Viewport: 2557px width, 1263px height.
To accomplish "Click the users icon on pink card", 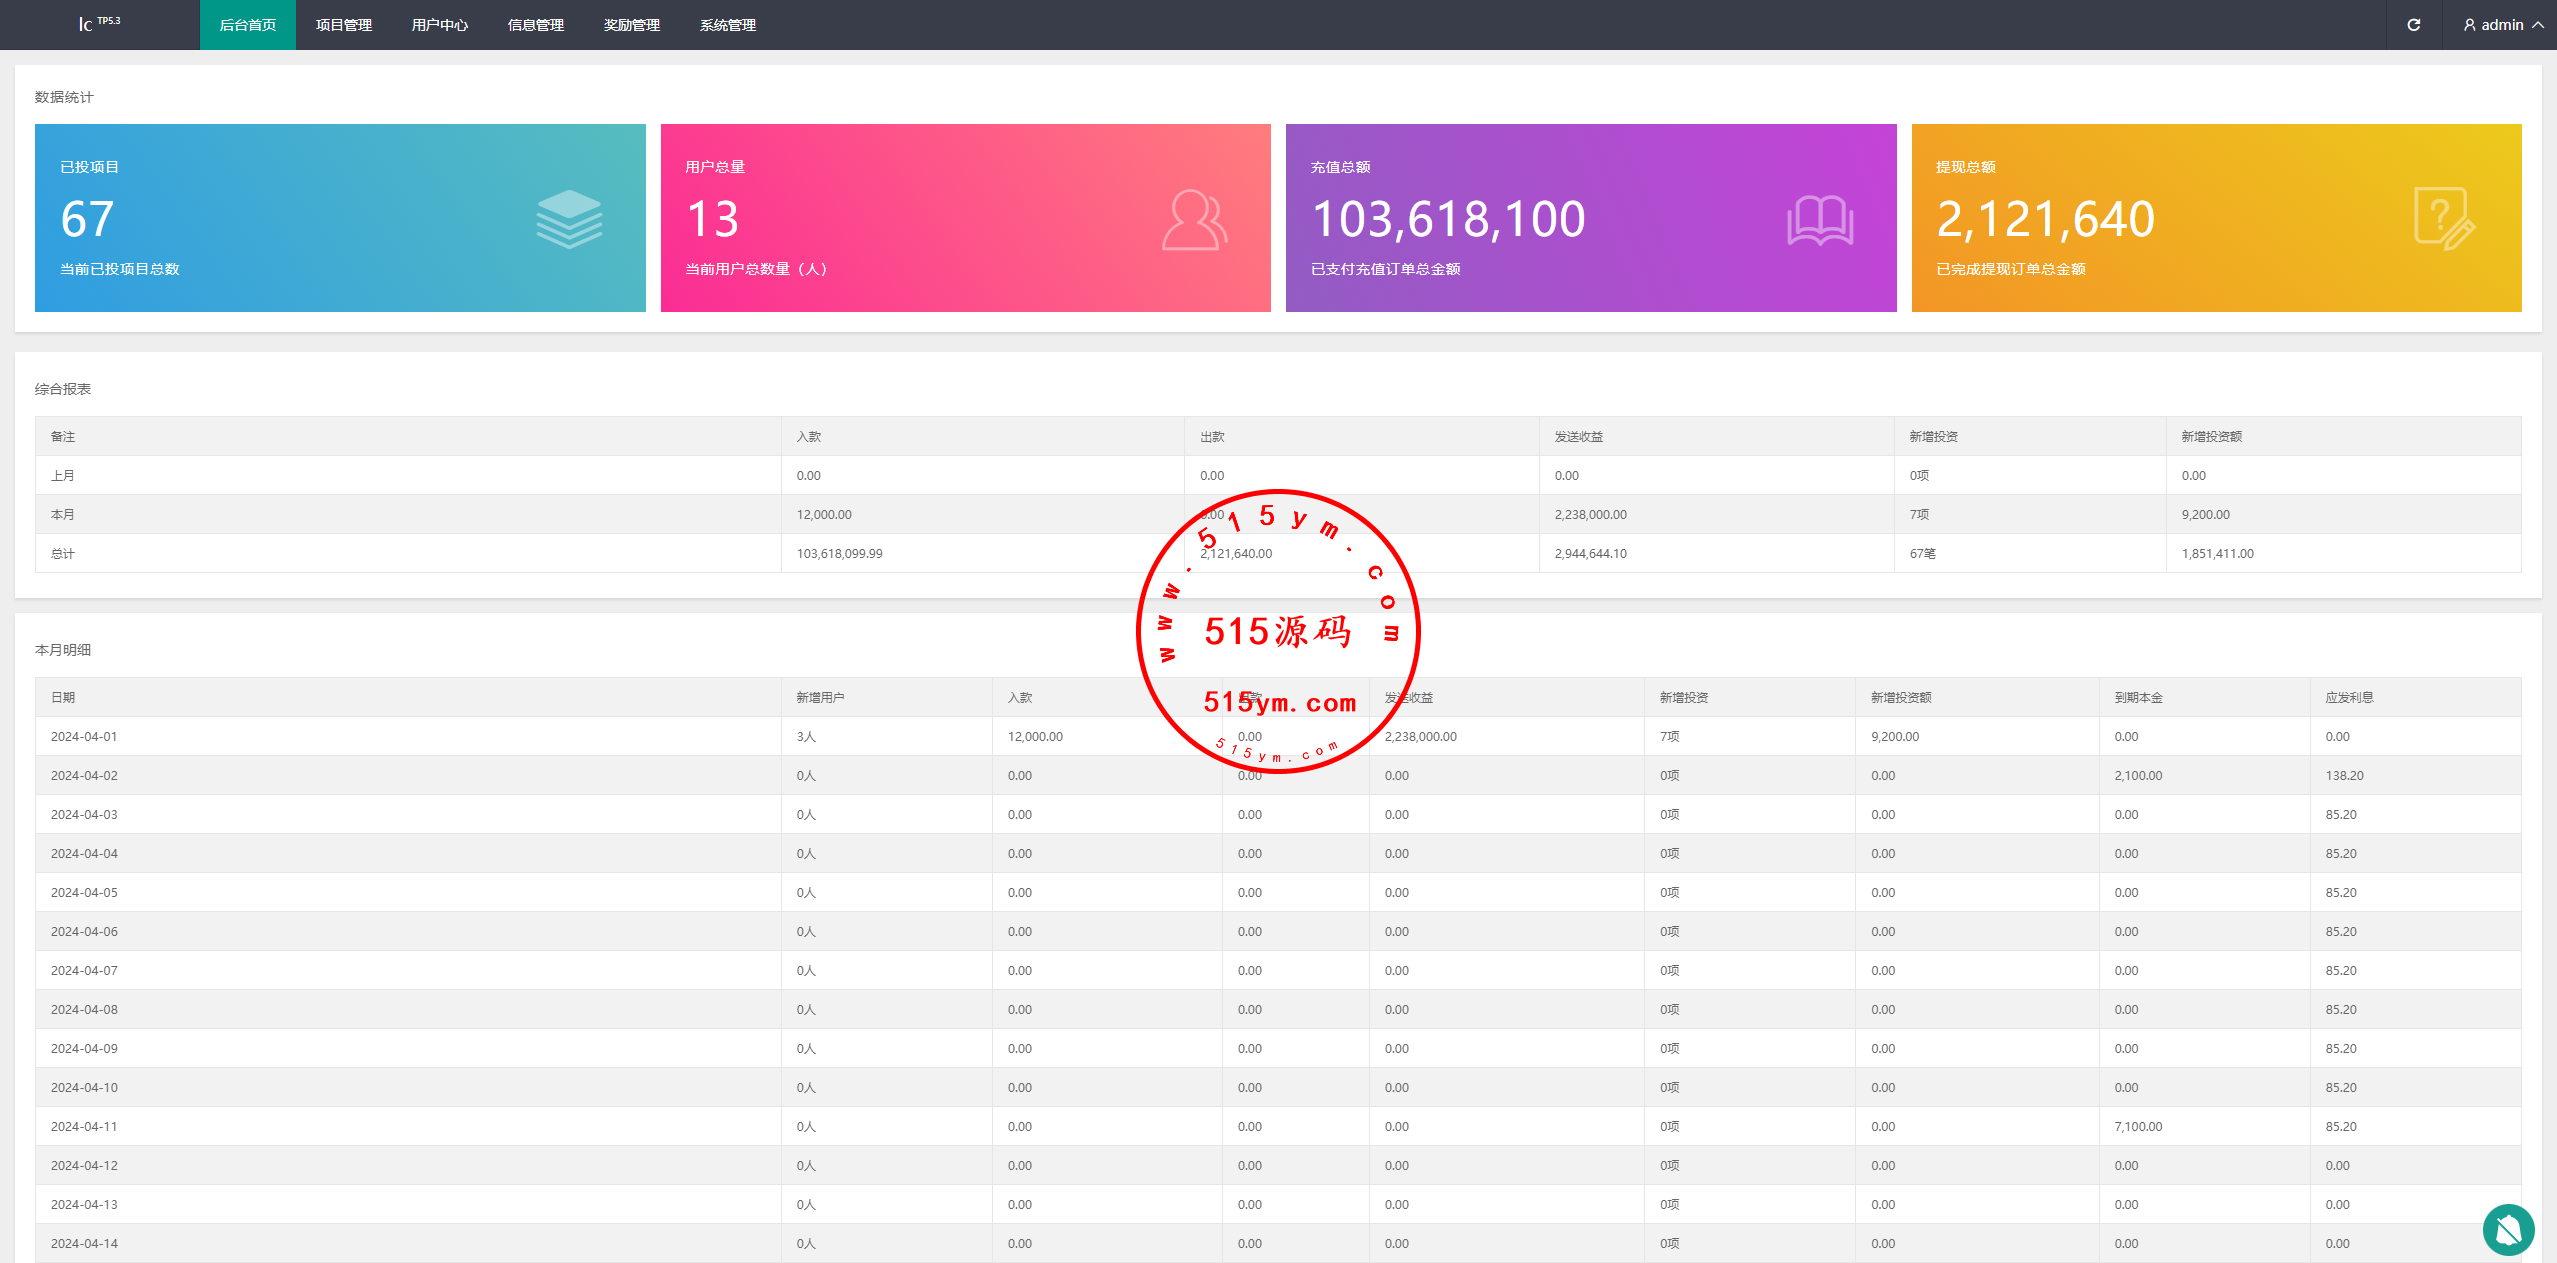I will [x=1193, y=219].
